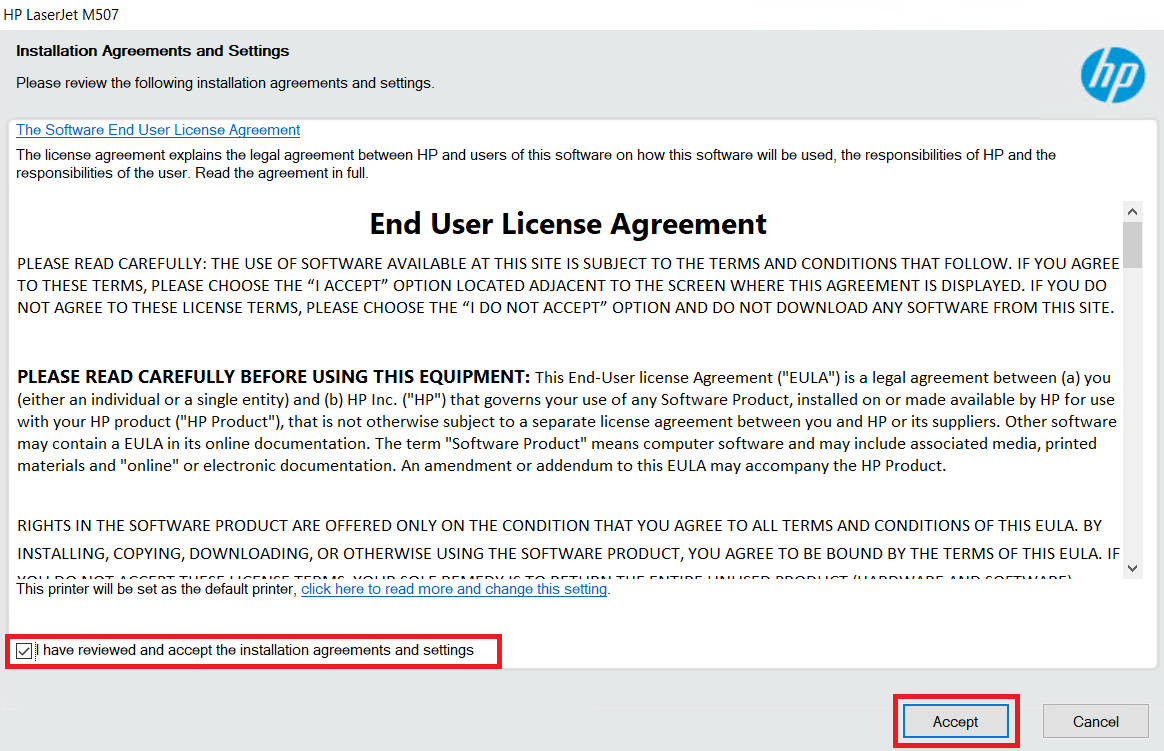Click the 'The license agreement explains' description text
The image size is (1164, 751).
pos(536,164)
